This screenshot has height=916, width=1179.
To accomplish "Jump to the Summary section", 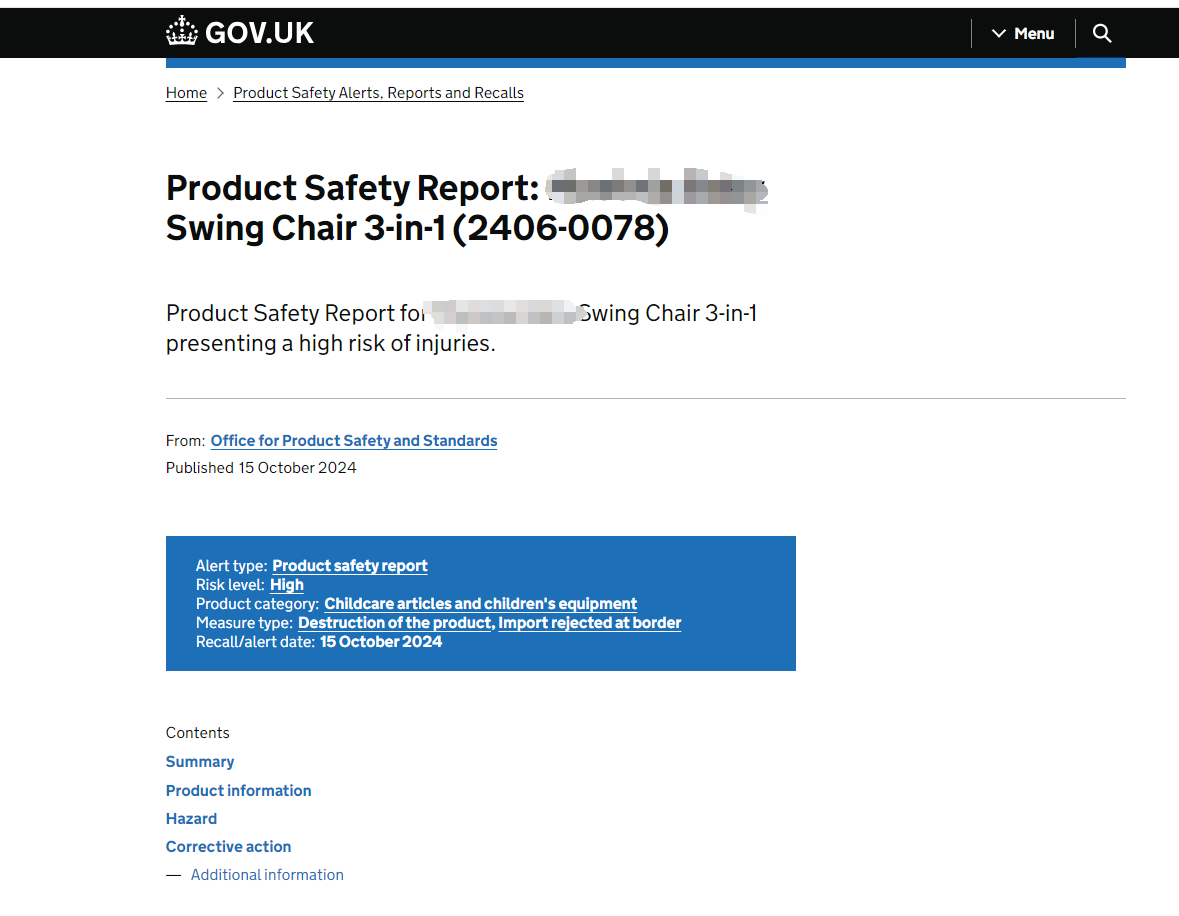I will [200, 761].
